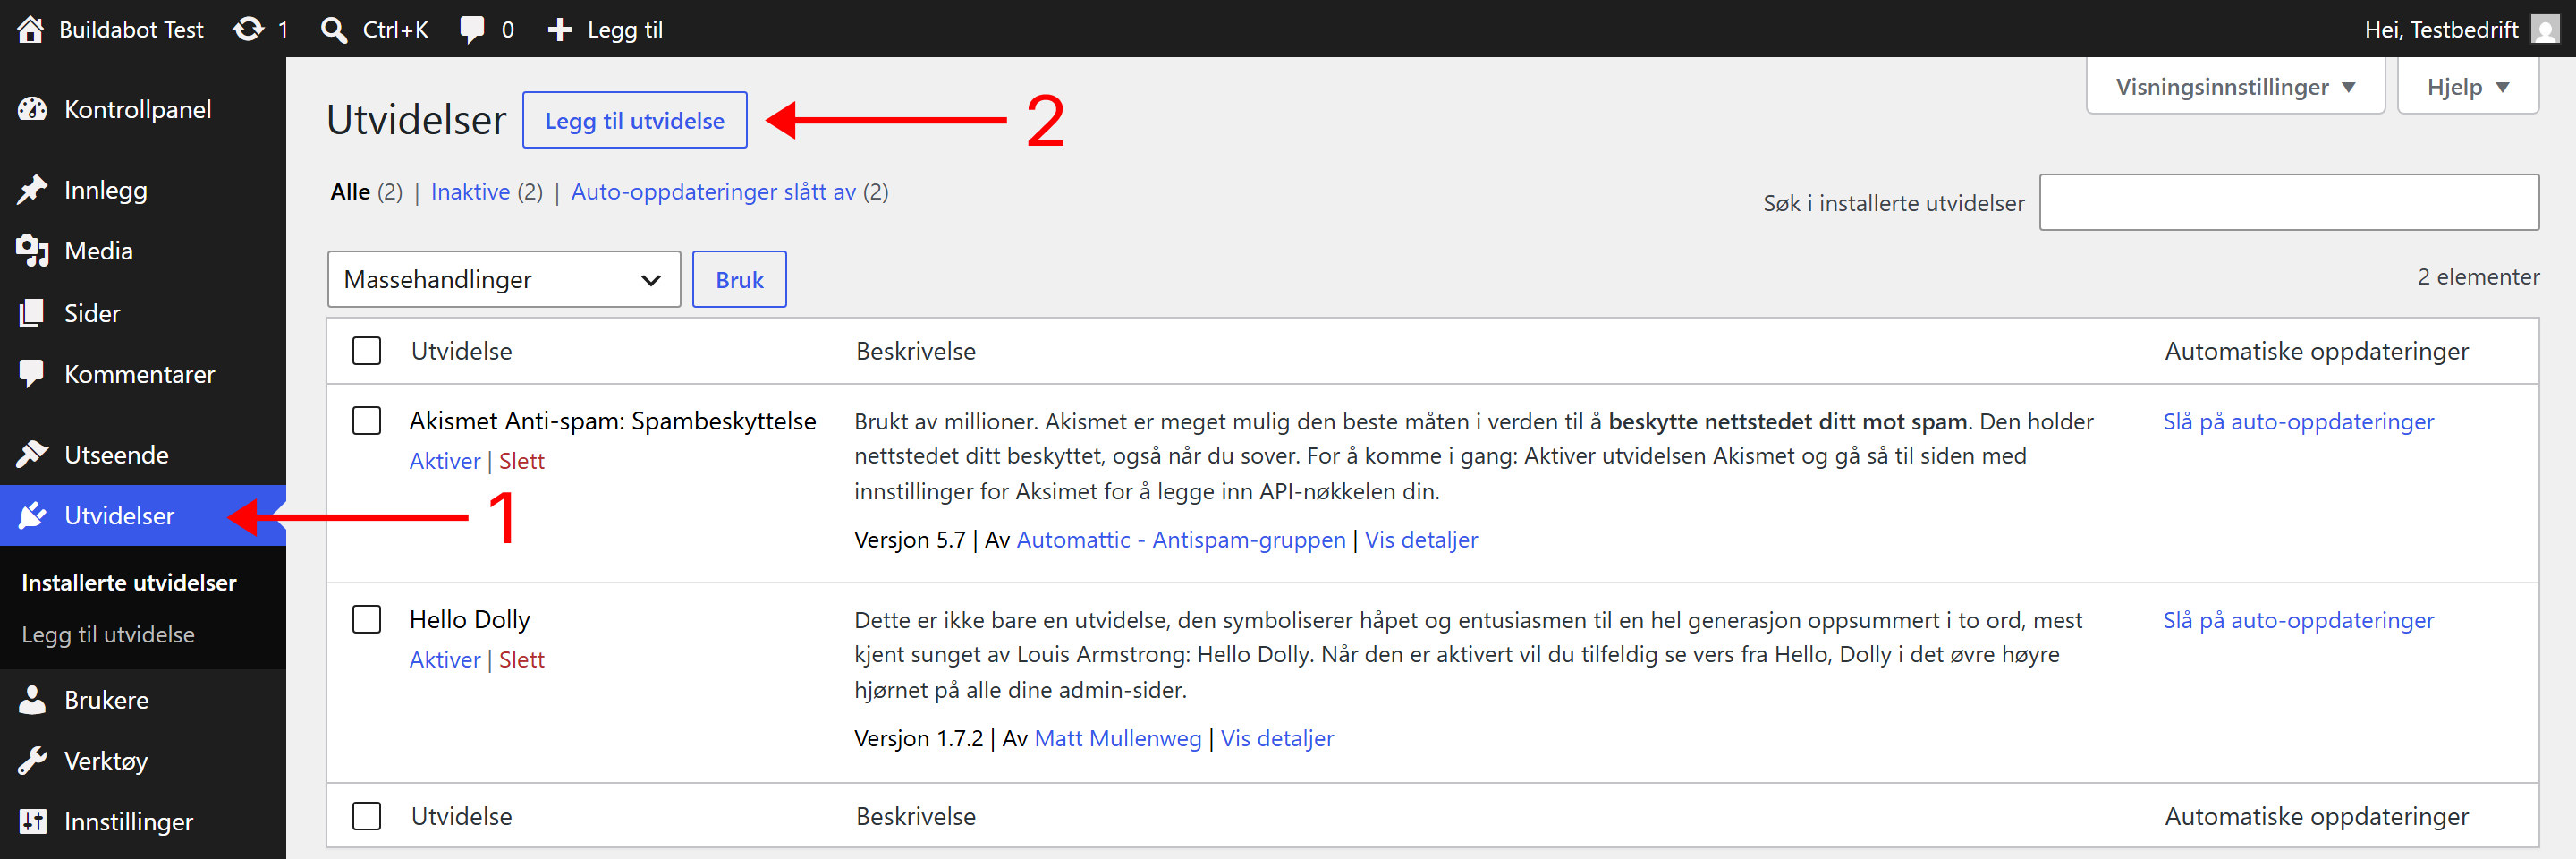
Task: Expand the Hjelp tab
Action: 2467,87
